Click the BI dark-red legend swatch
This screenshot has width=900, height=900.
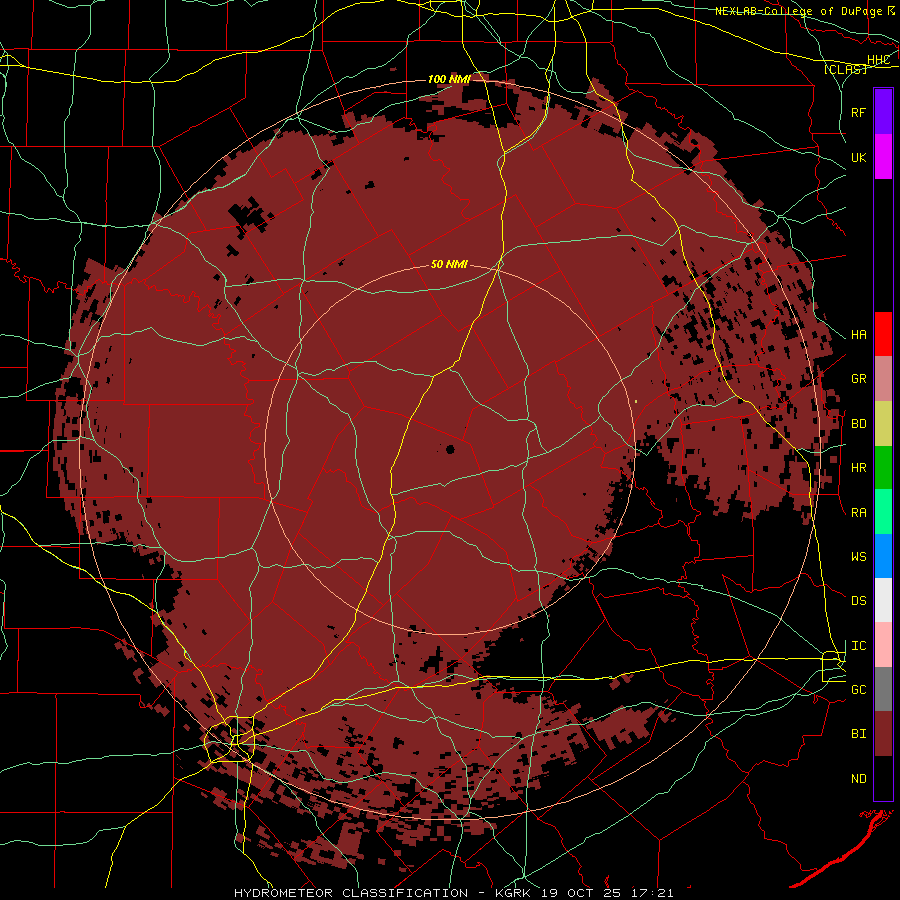pos(883,734)
